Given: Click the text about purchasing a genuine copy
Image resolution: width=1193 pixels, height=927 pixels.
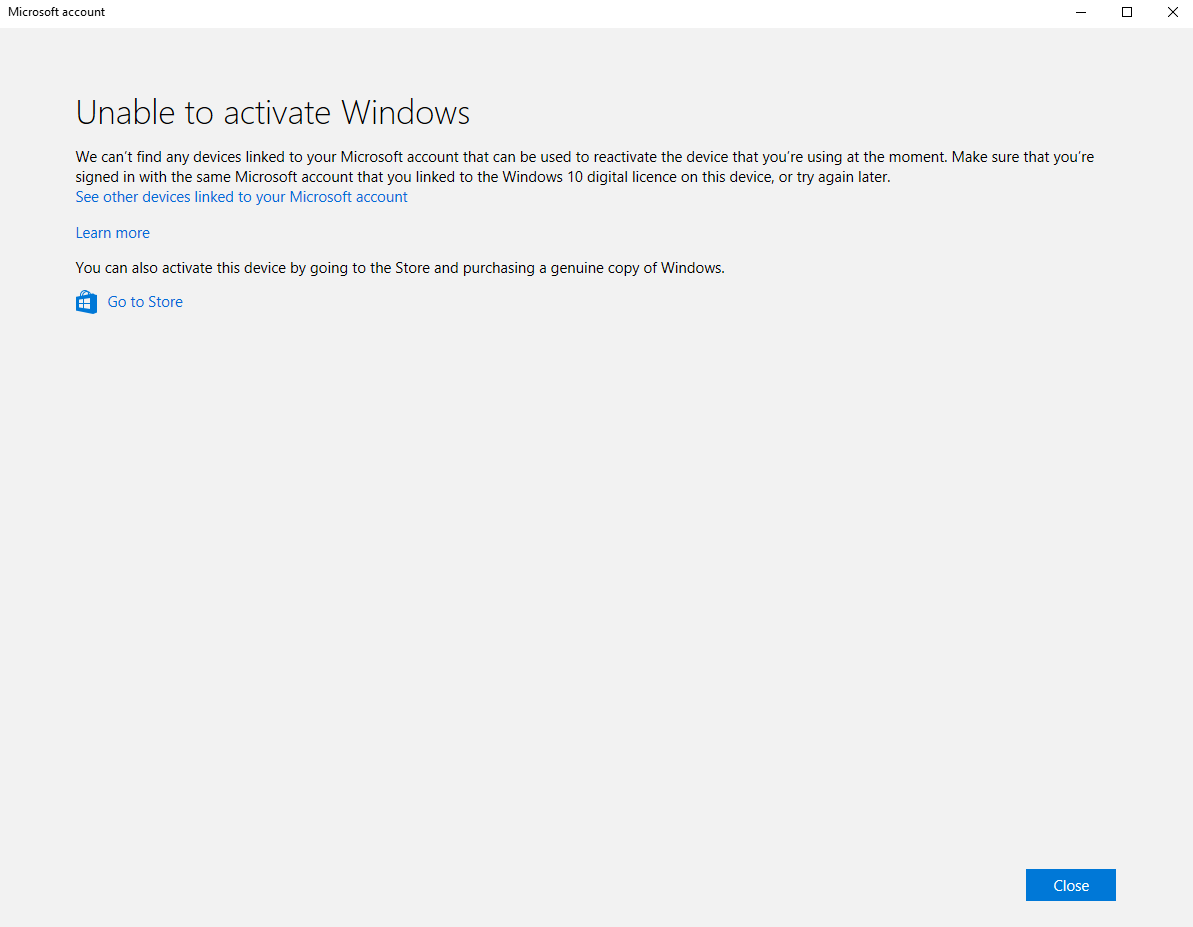Looking at the screenshot, I should [400, 268].
